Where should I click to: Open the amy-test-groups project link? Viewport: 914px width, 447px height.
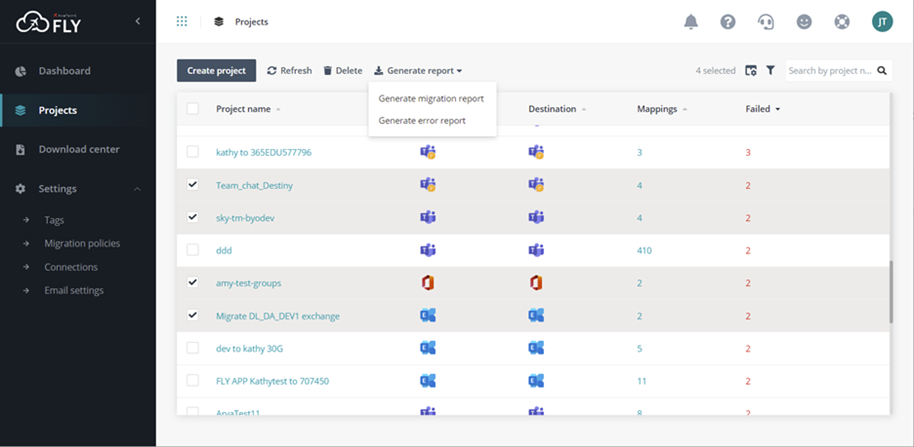coord(248,283)
